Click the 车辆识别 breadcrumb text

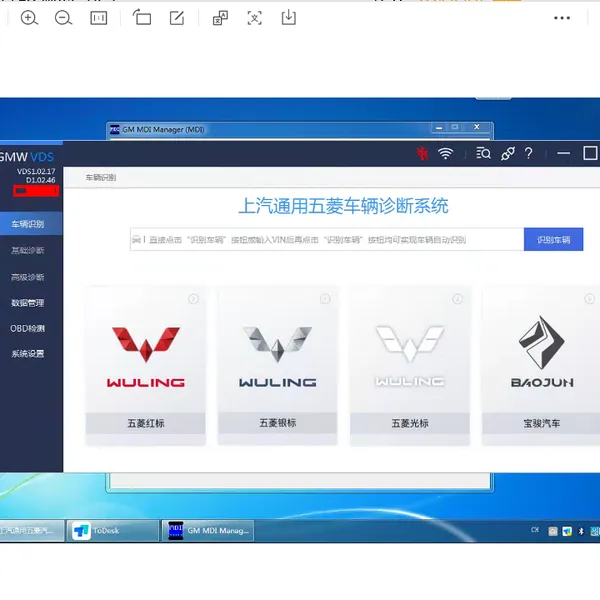coord(101,178)
